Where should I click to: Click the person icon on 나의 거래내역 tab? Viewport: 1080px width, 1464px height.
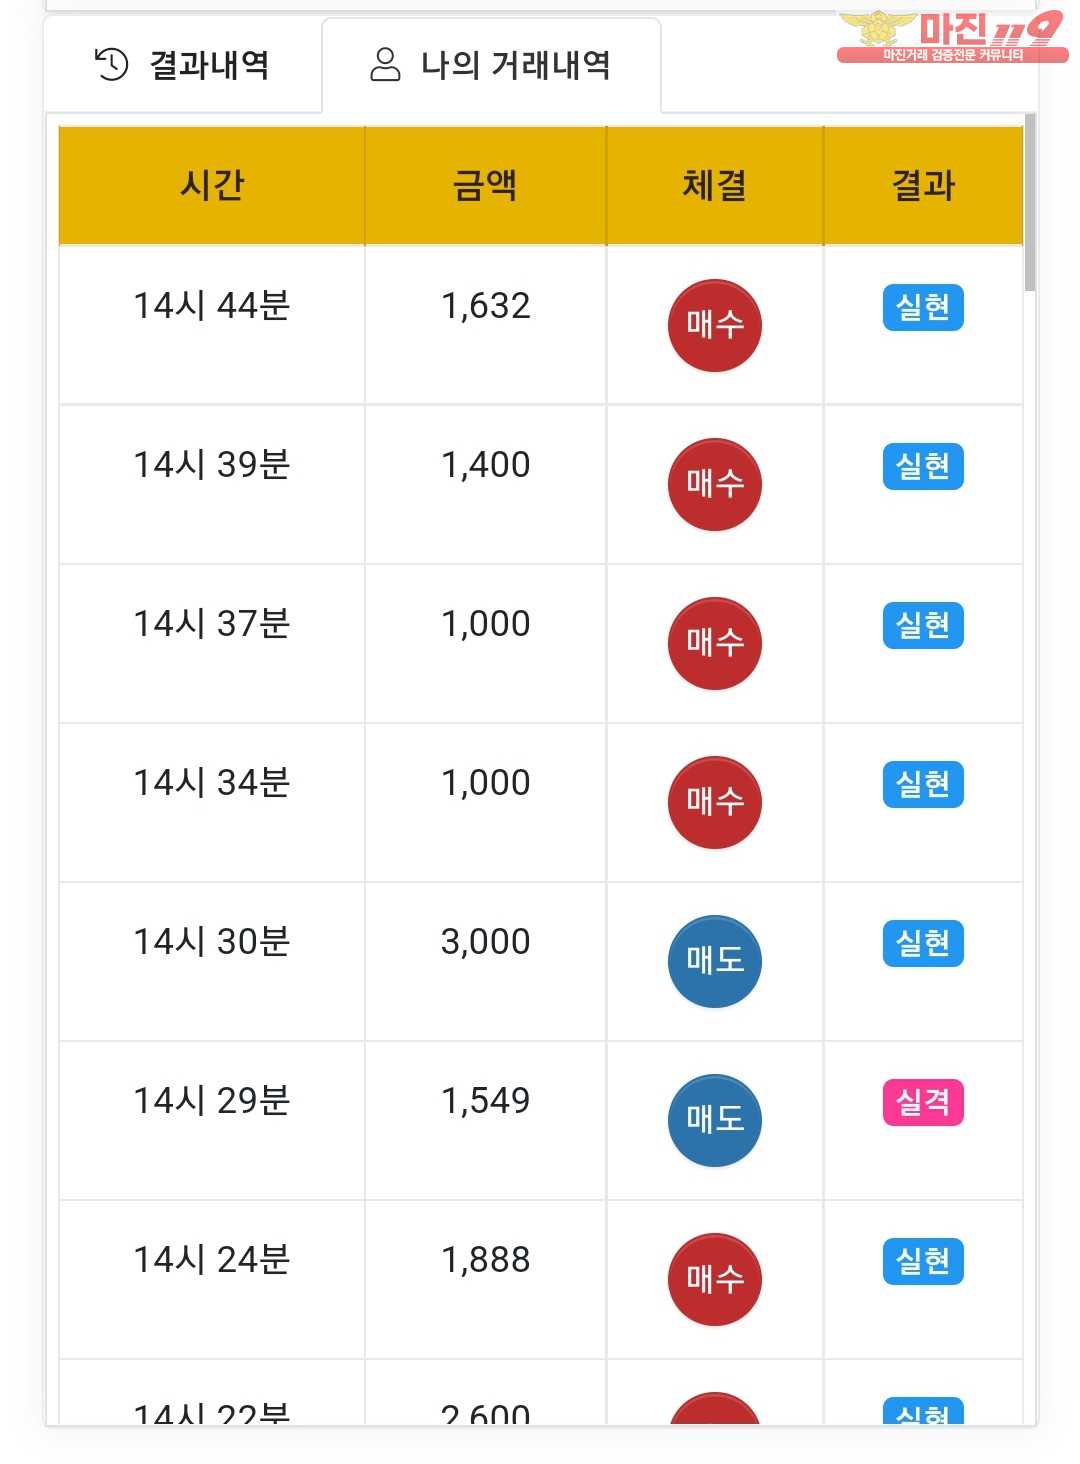click(385, 65)
